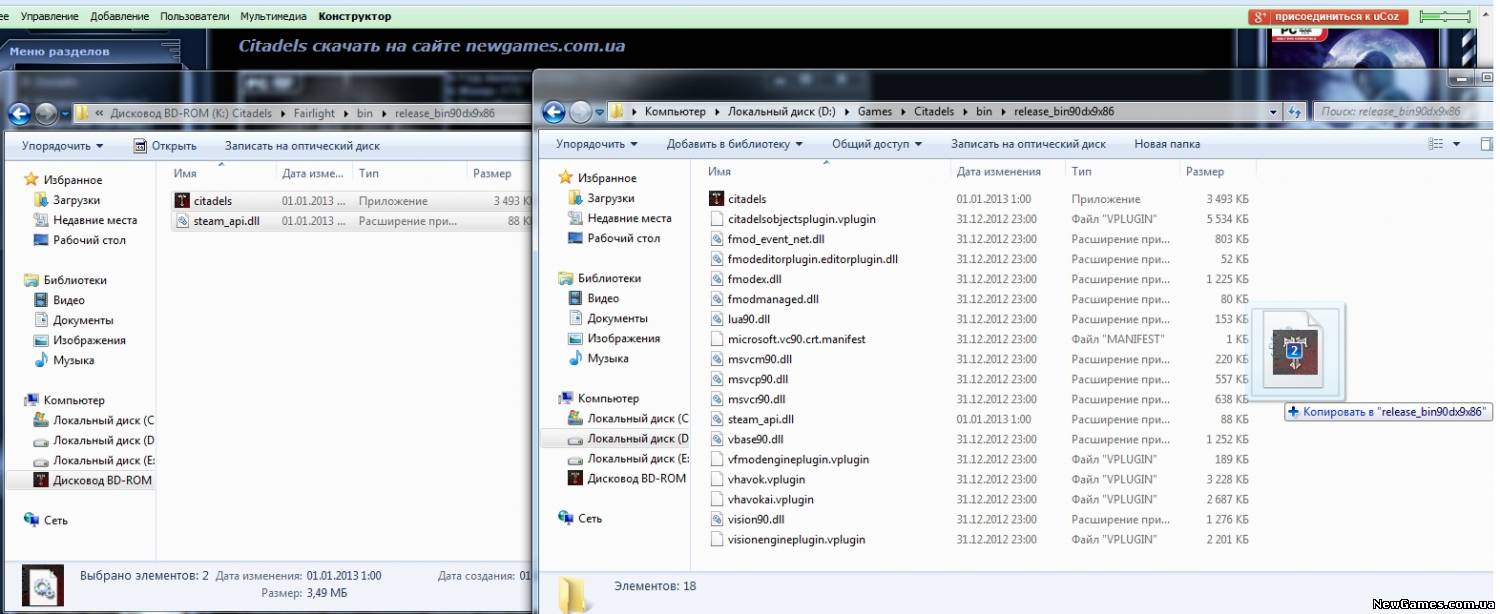Expand the Добавить в библиотеку menu
The height and width of the screenshot is (614, 1500).
click(x=735, y=144)
